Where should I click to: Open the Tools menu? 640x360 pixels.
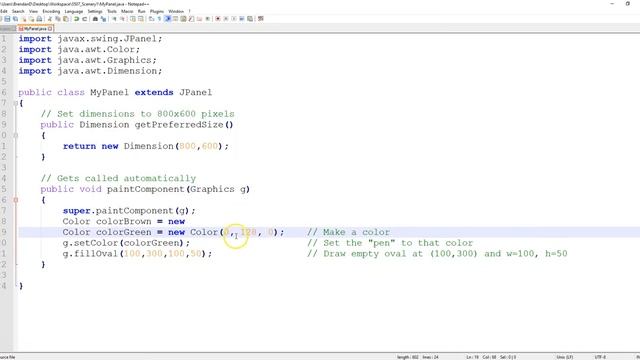coord(111,11)
